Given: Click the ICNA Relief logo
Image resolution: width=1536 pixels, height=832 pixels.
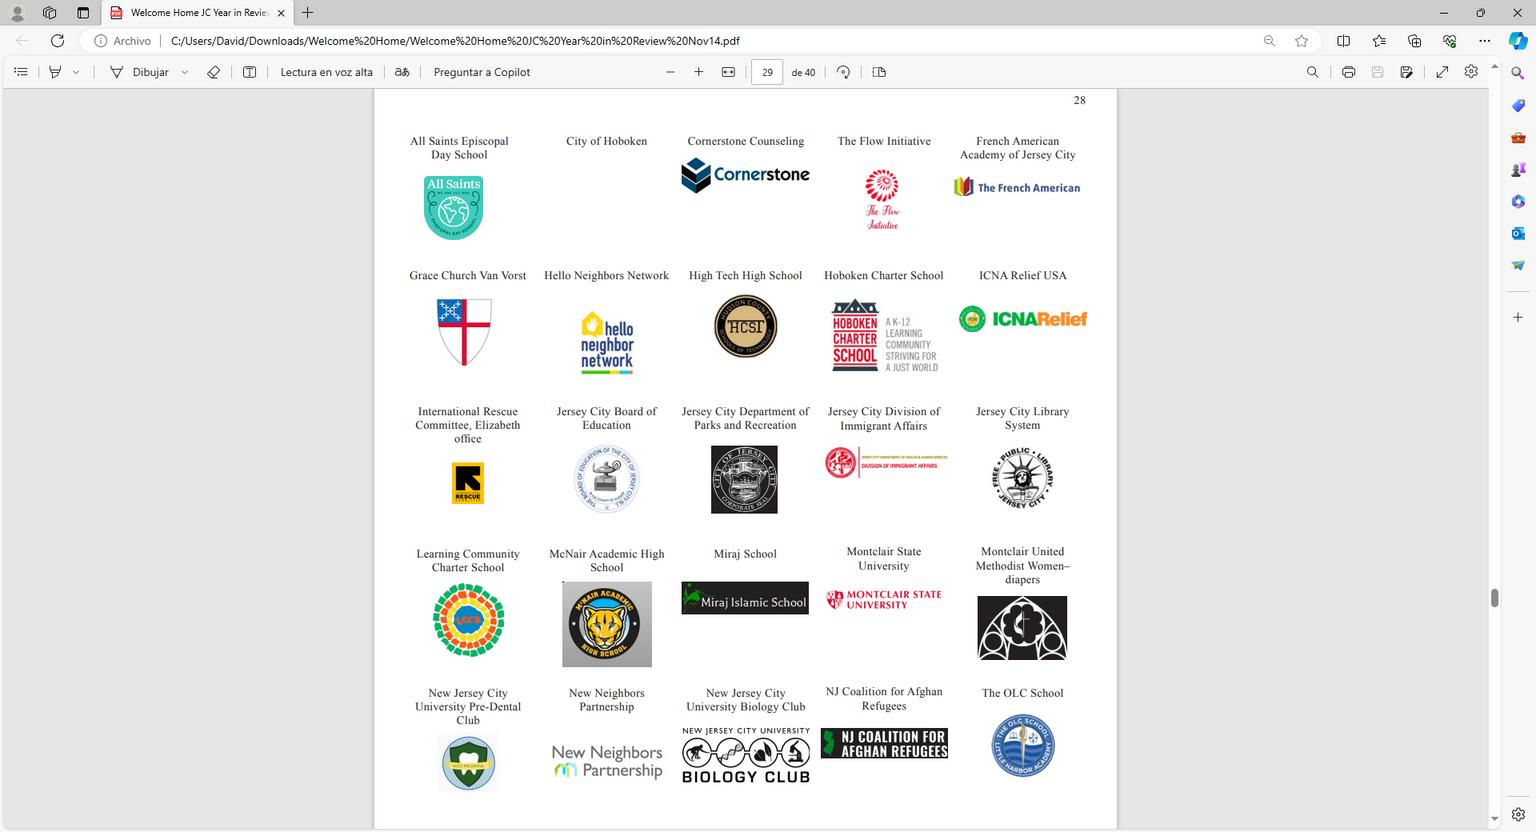Looking at the screenshot, I should coord(1022,319).
